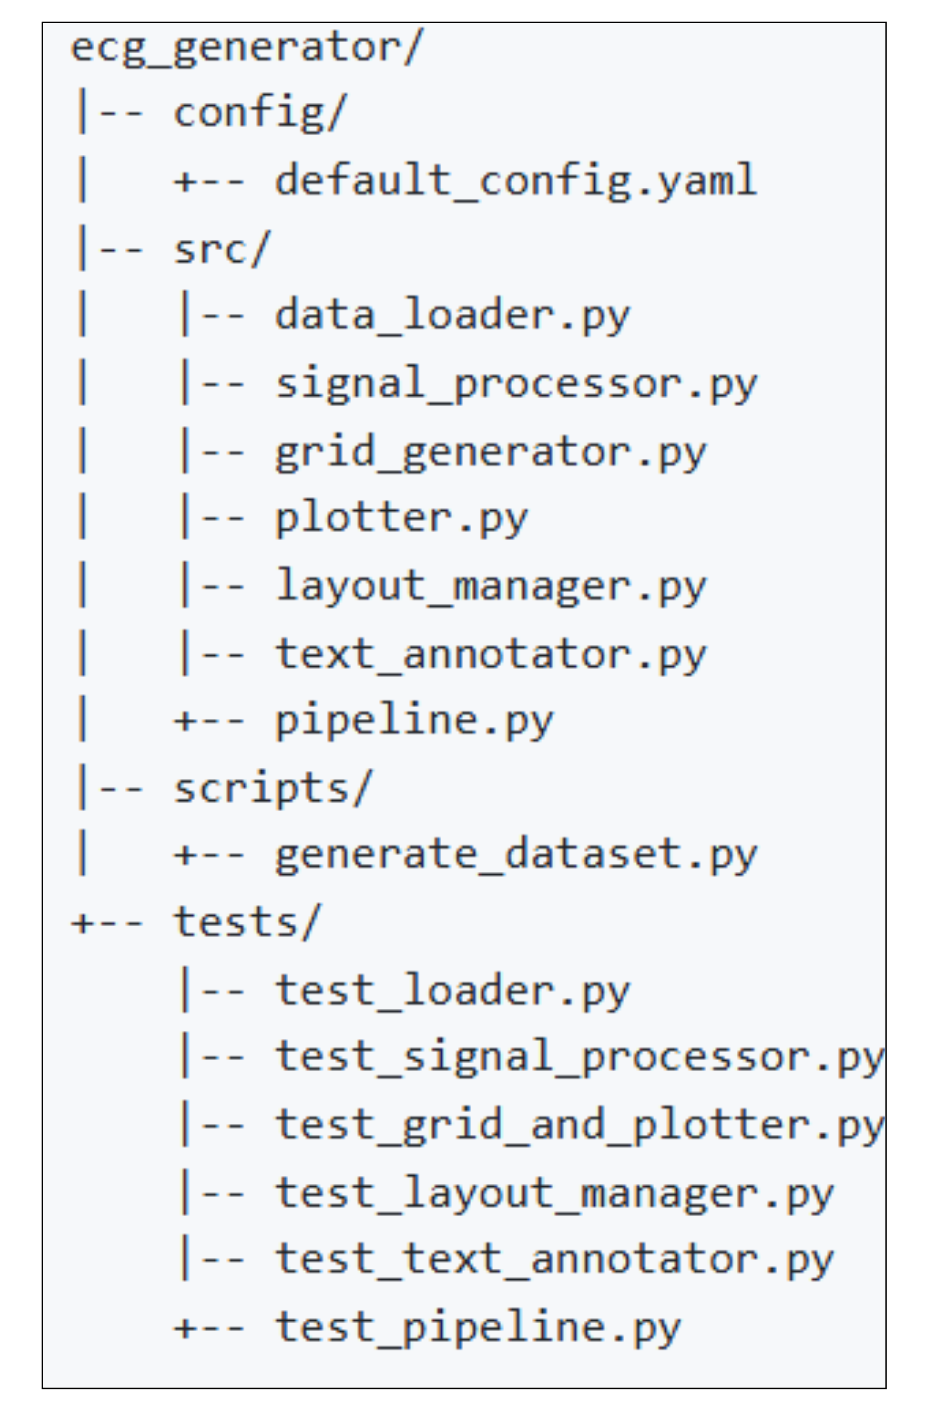The width and height of the screenshot is (937, 1406).
Task: Click plotter.py file name
Action: tap(401, 518)
